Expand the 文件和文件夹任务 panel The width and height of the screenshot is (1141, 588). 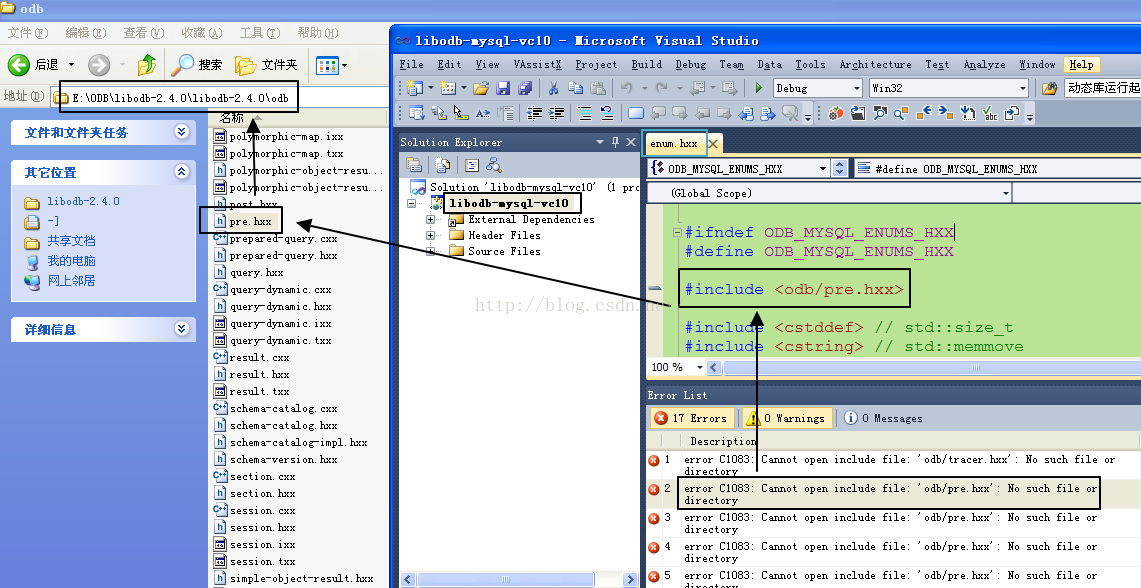[181, 132]
